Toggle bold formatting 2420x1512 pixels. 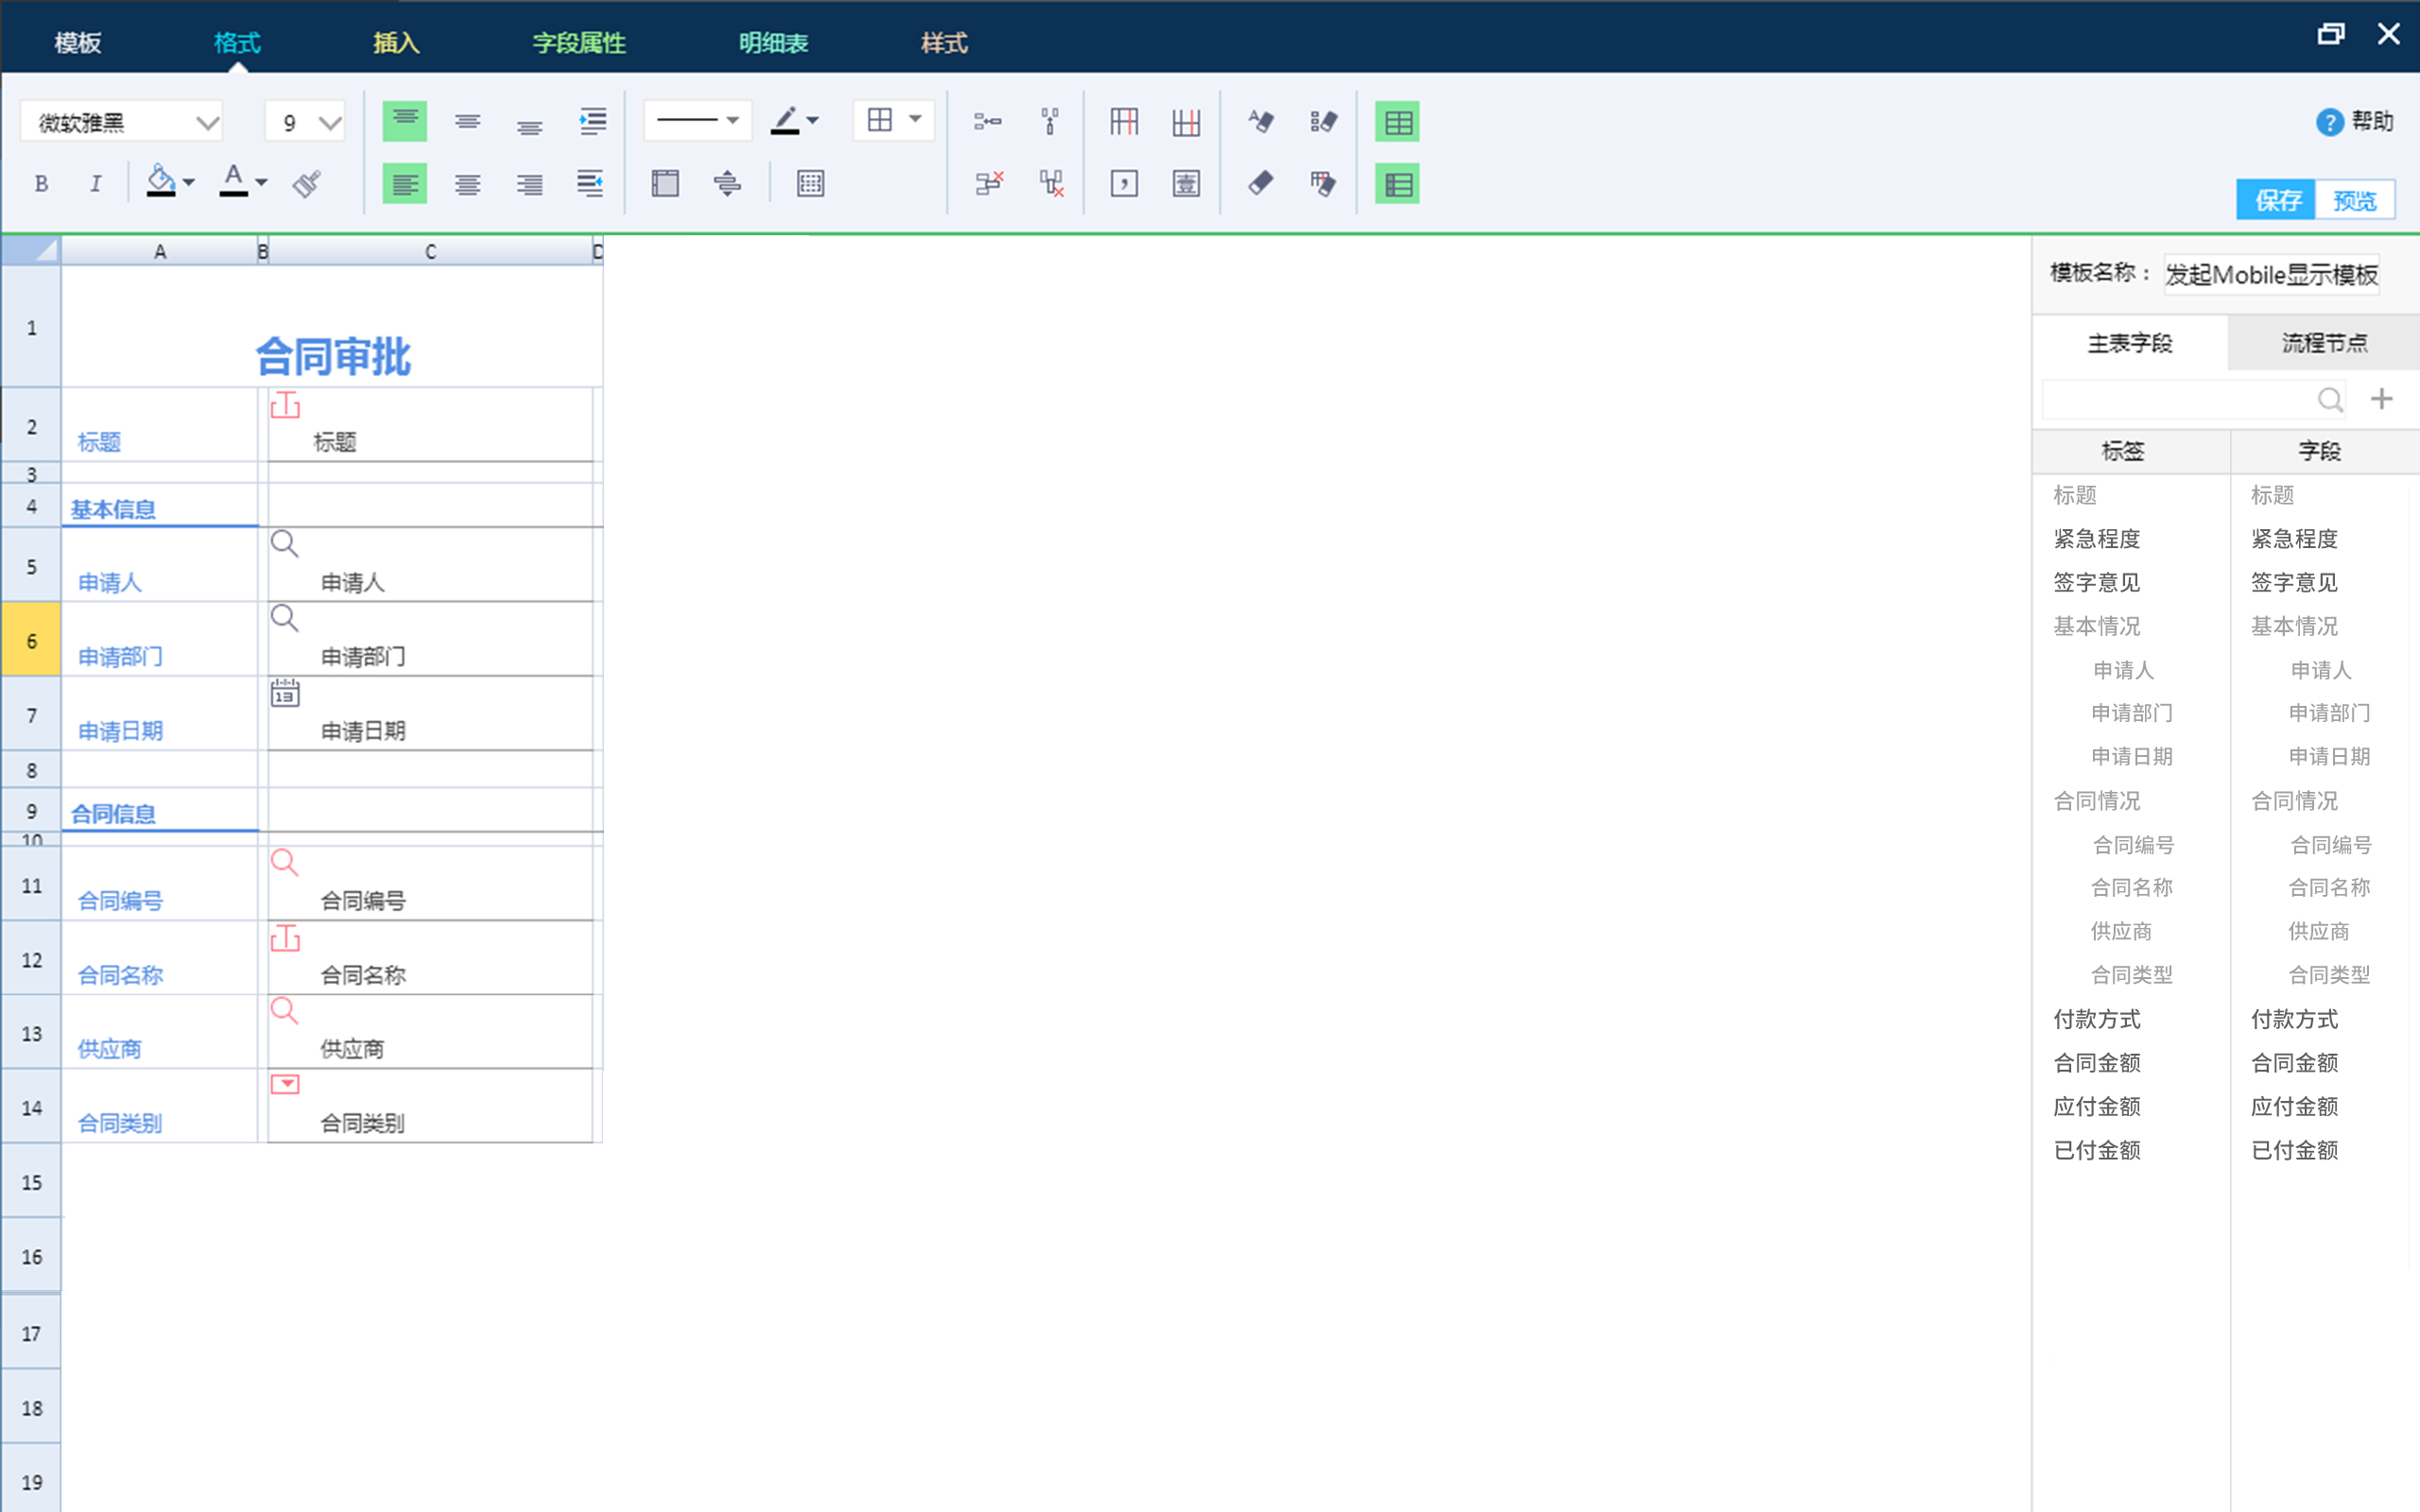pos(41,183)
